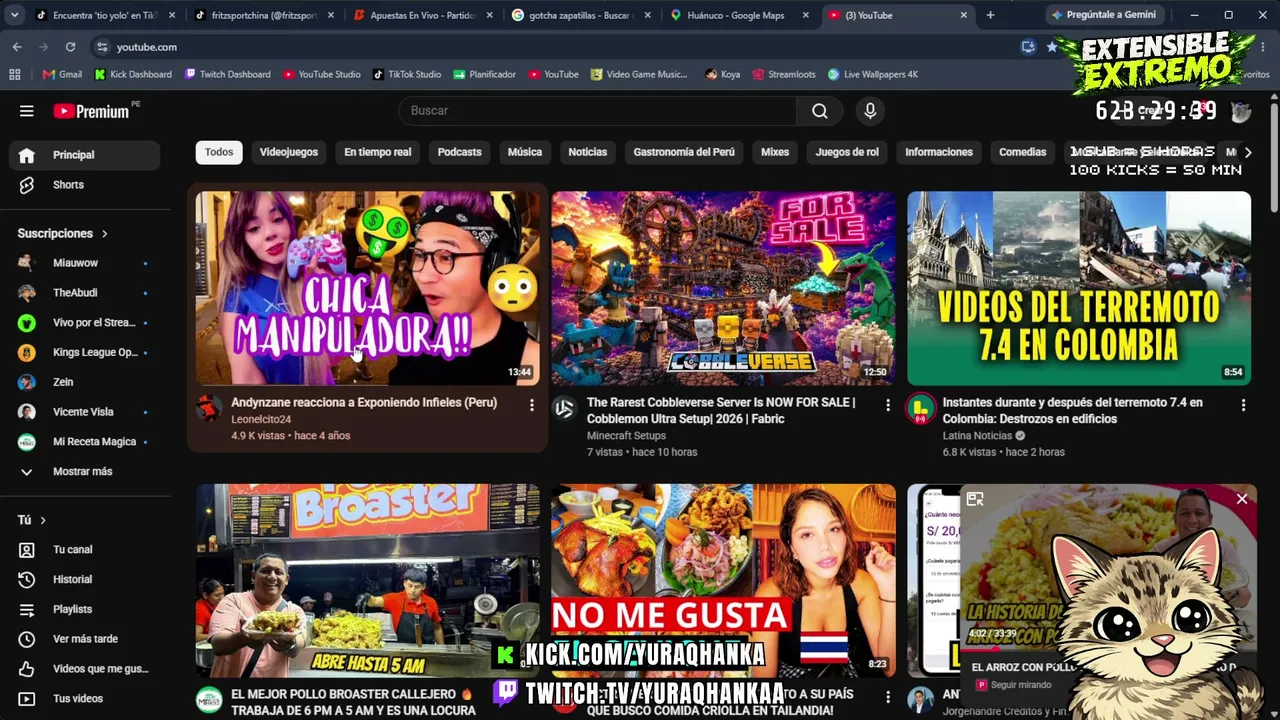This screenshot has width=1280, height=720.
Task: Expand the Tú section header
Action: point(32,520)
